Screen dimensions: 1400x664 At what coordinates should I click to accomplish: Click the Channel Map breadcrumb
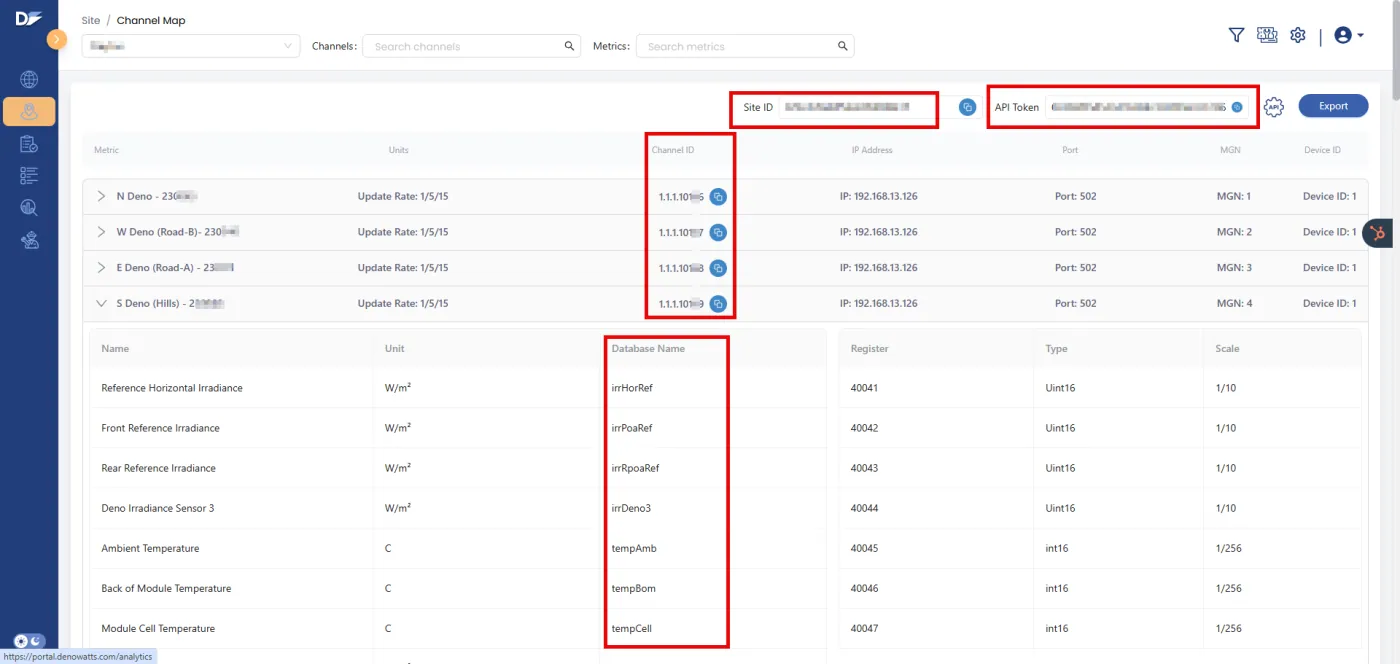(151, 20)
